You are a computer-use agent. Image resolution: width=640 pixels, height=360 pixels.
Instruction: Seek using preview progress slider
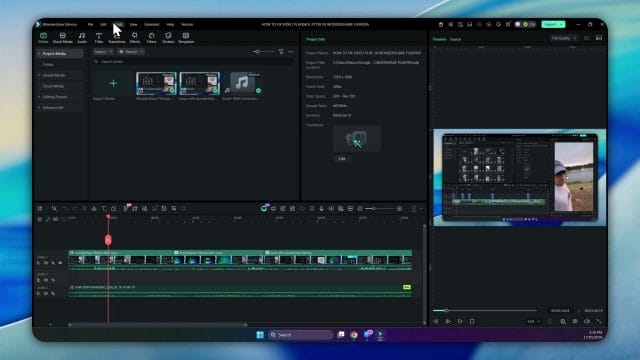[x=485, y=311]
